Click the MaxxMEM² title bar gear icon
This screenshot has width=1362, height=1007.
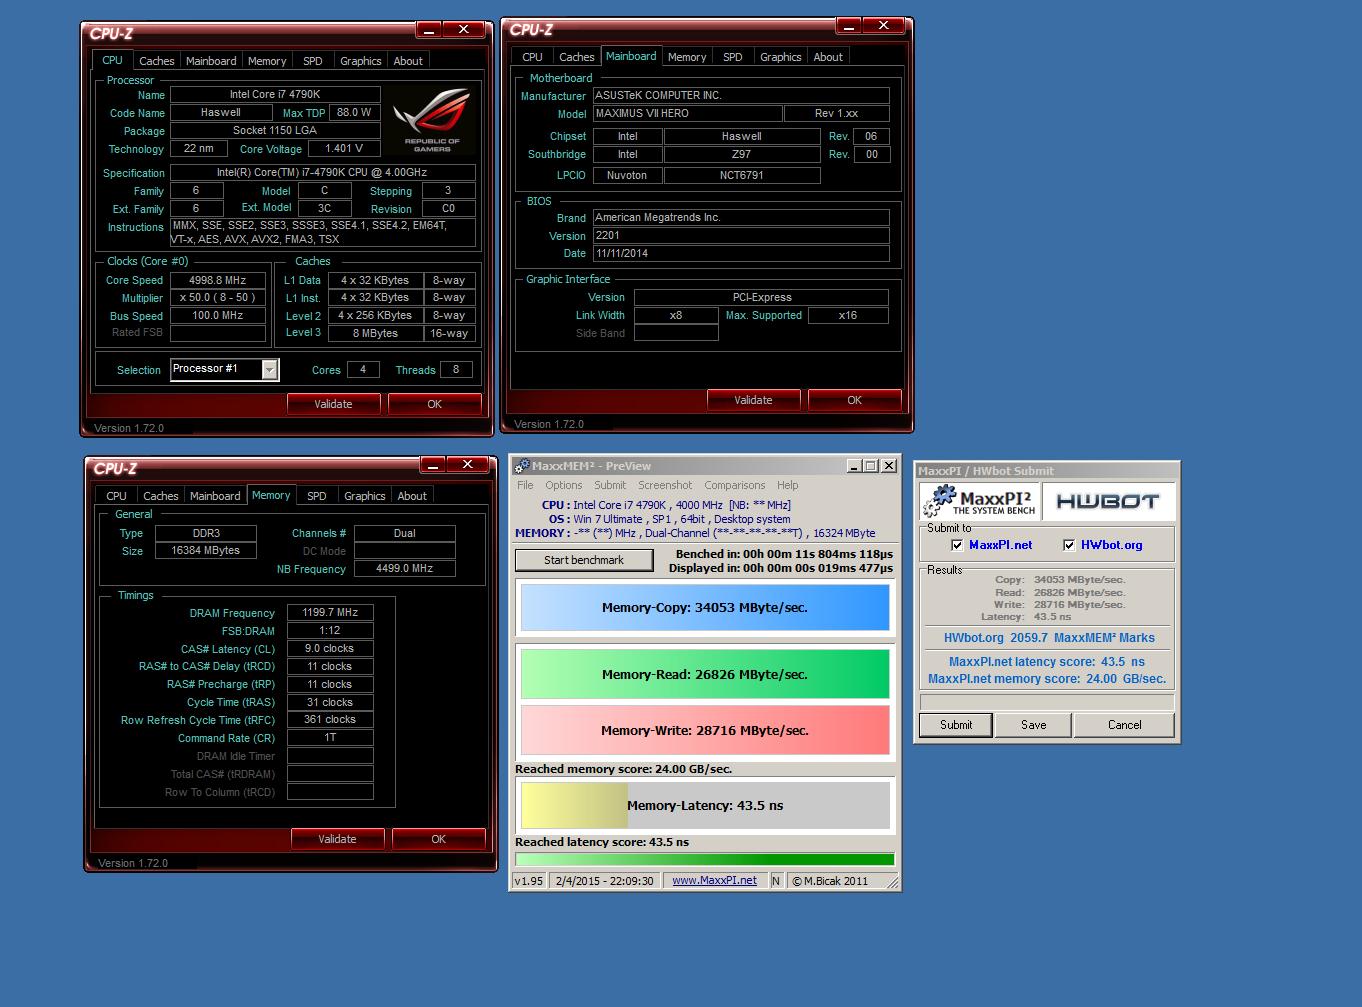[x=521, y=466]
